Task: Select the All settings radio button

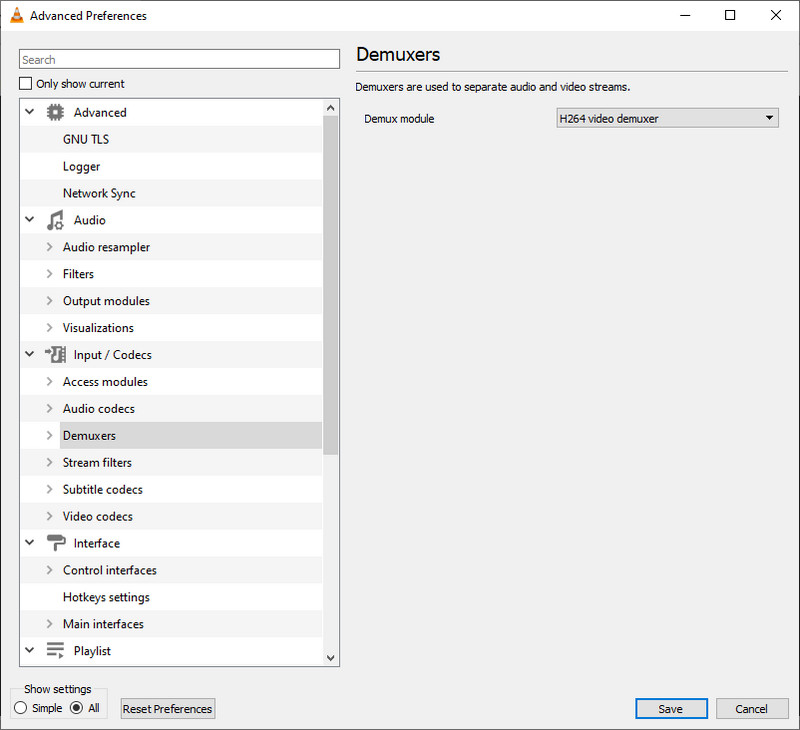Action: 77,708
